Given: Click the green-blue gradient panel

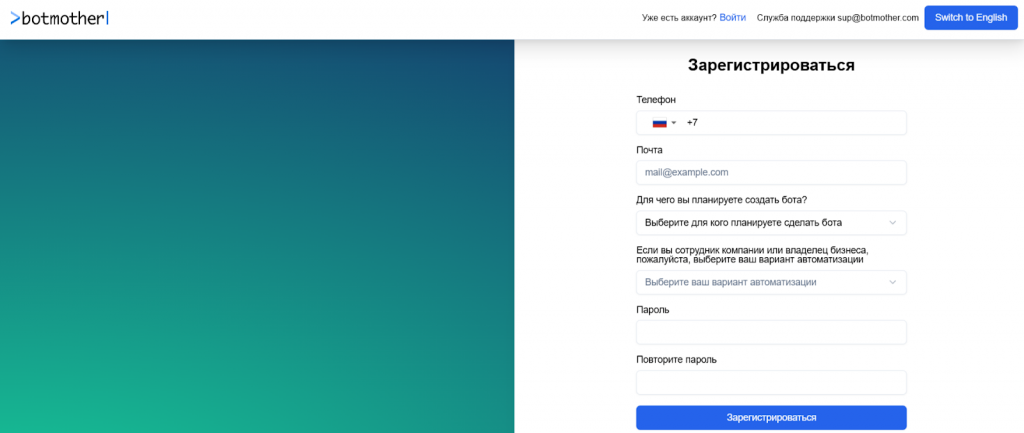Looking at the screenshot, I should coord(257,236).
